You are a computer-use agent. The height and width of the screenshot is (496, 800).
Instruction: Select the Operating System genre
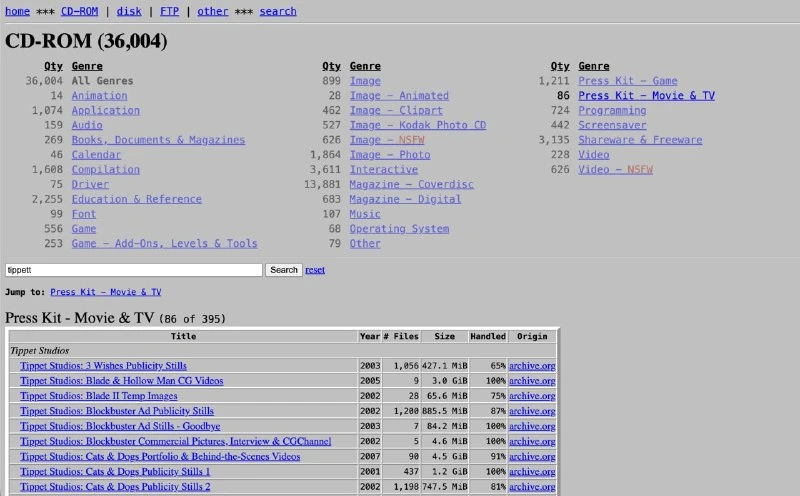pyautogui.click(x=399, y=229)
